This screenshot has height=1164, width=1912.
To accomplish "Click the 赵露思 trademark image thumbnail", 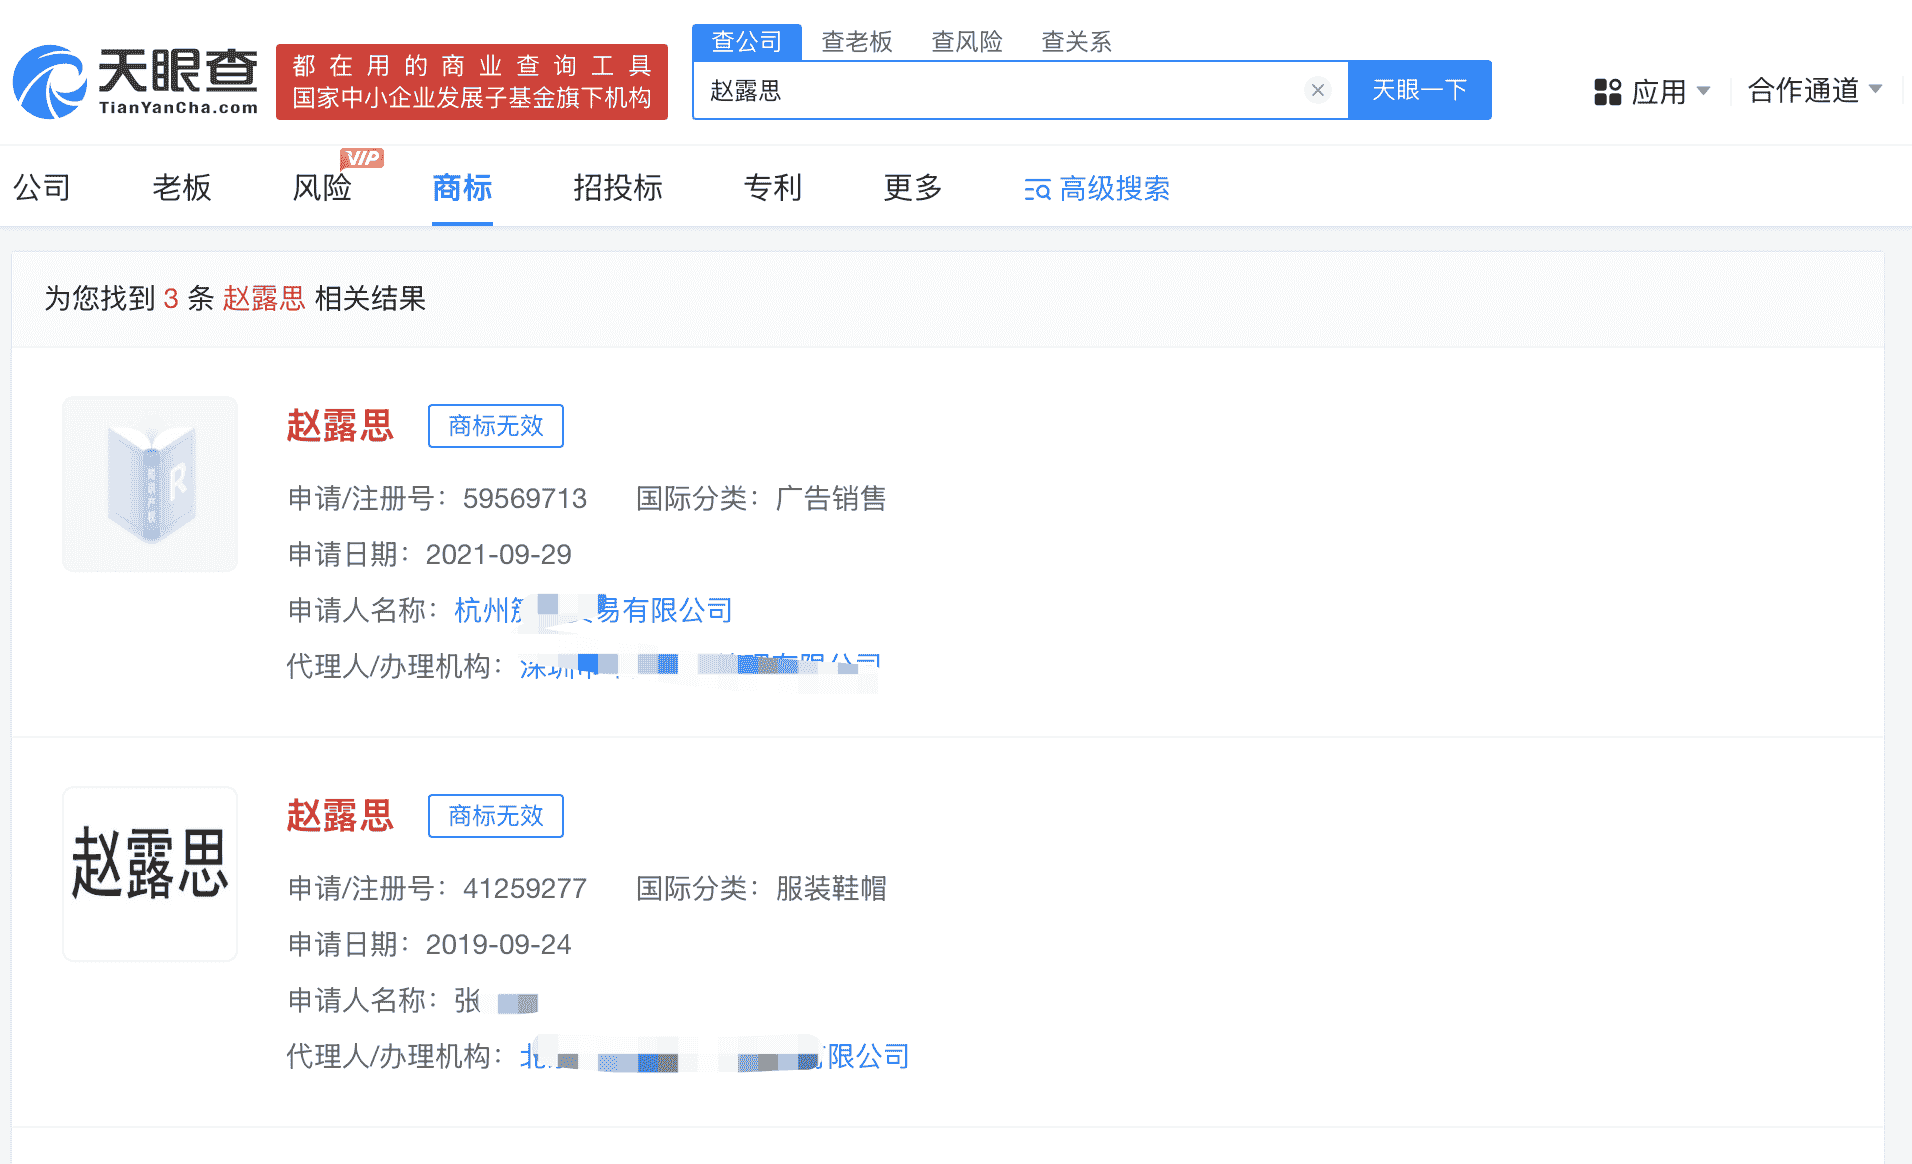I will (149, 873).
